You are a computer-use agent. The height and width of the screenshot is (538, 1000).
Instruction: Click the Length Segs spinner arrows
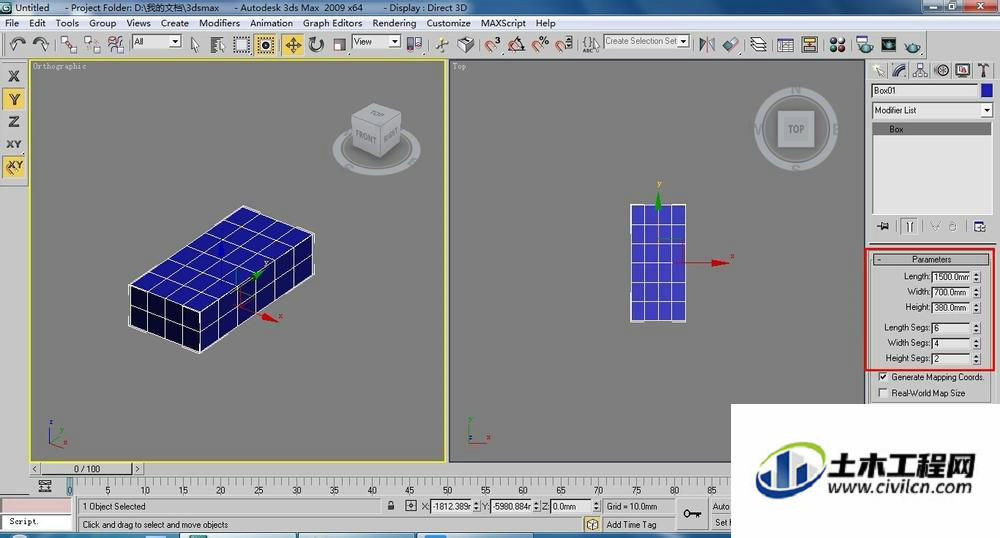976,328
